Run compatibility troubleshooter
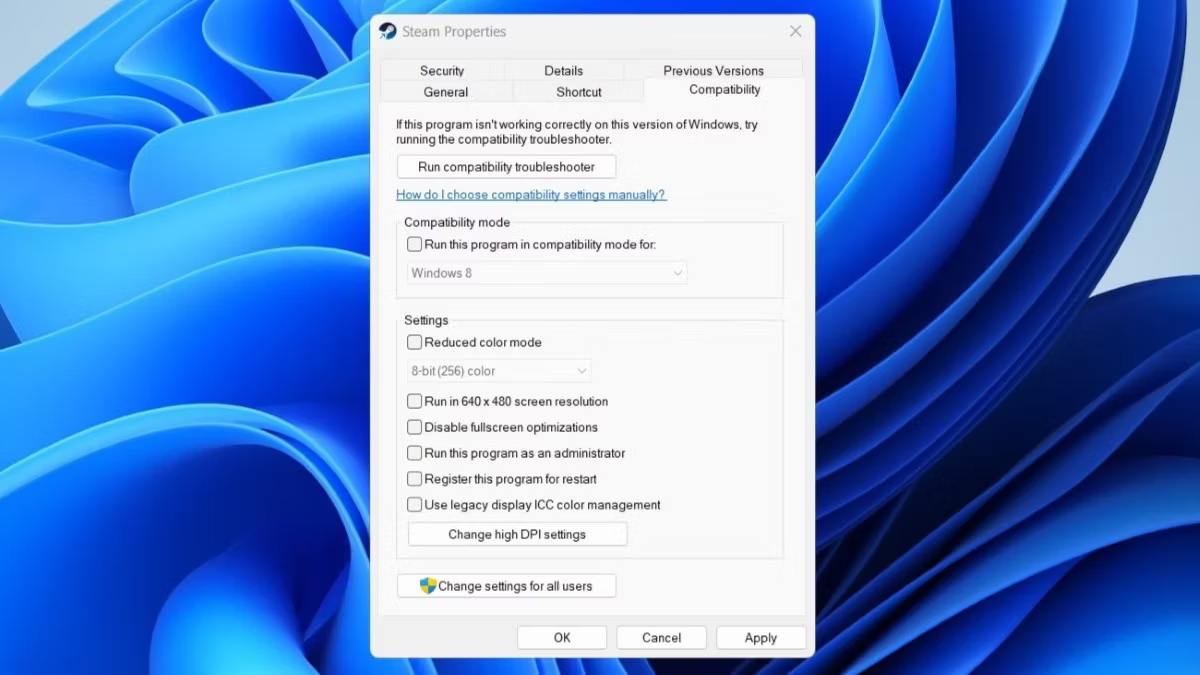 point(506,167)
